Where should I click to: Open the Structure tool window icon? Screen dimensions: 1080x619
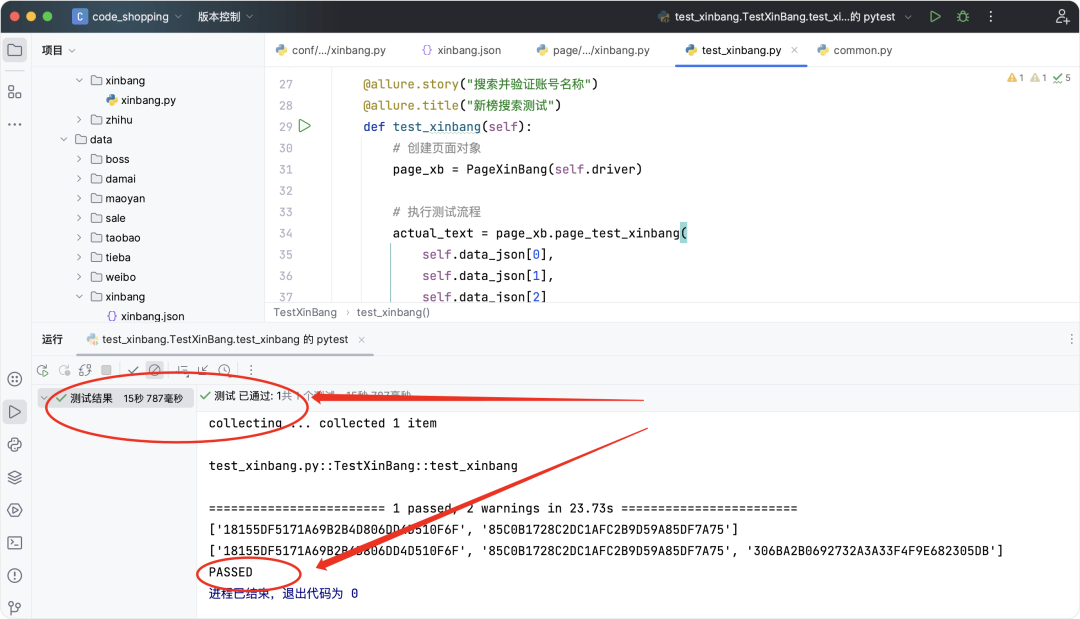[15, 92]
